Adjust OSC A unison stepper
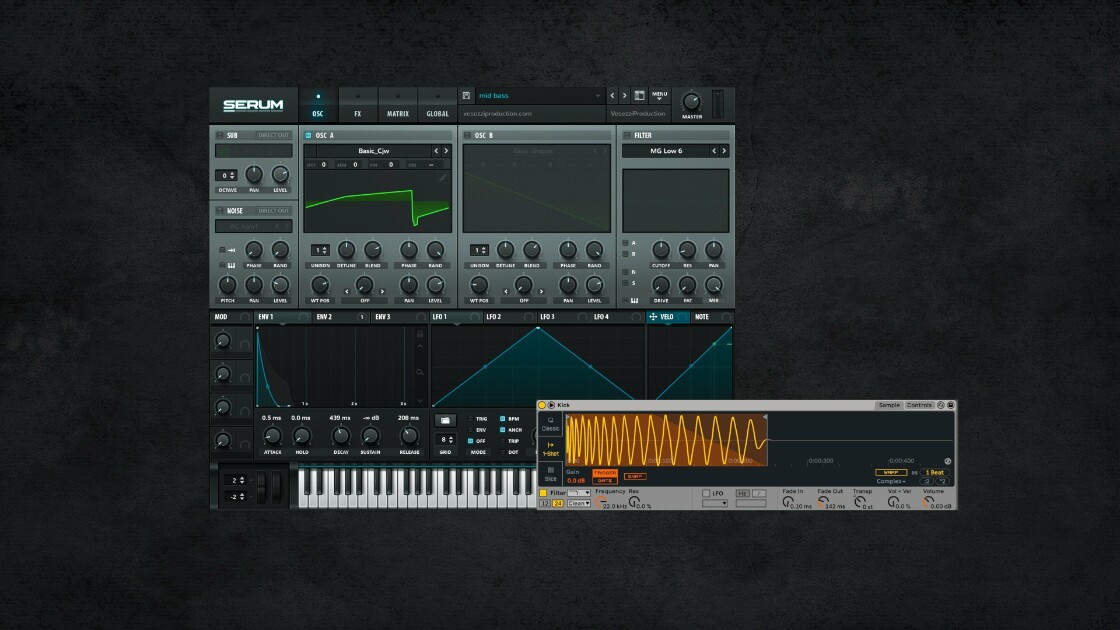1120x630 pixels. click(x=320, y=250)
